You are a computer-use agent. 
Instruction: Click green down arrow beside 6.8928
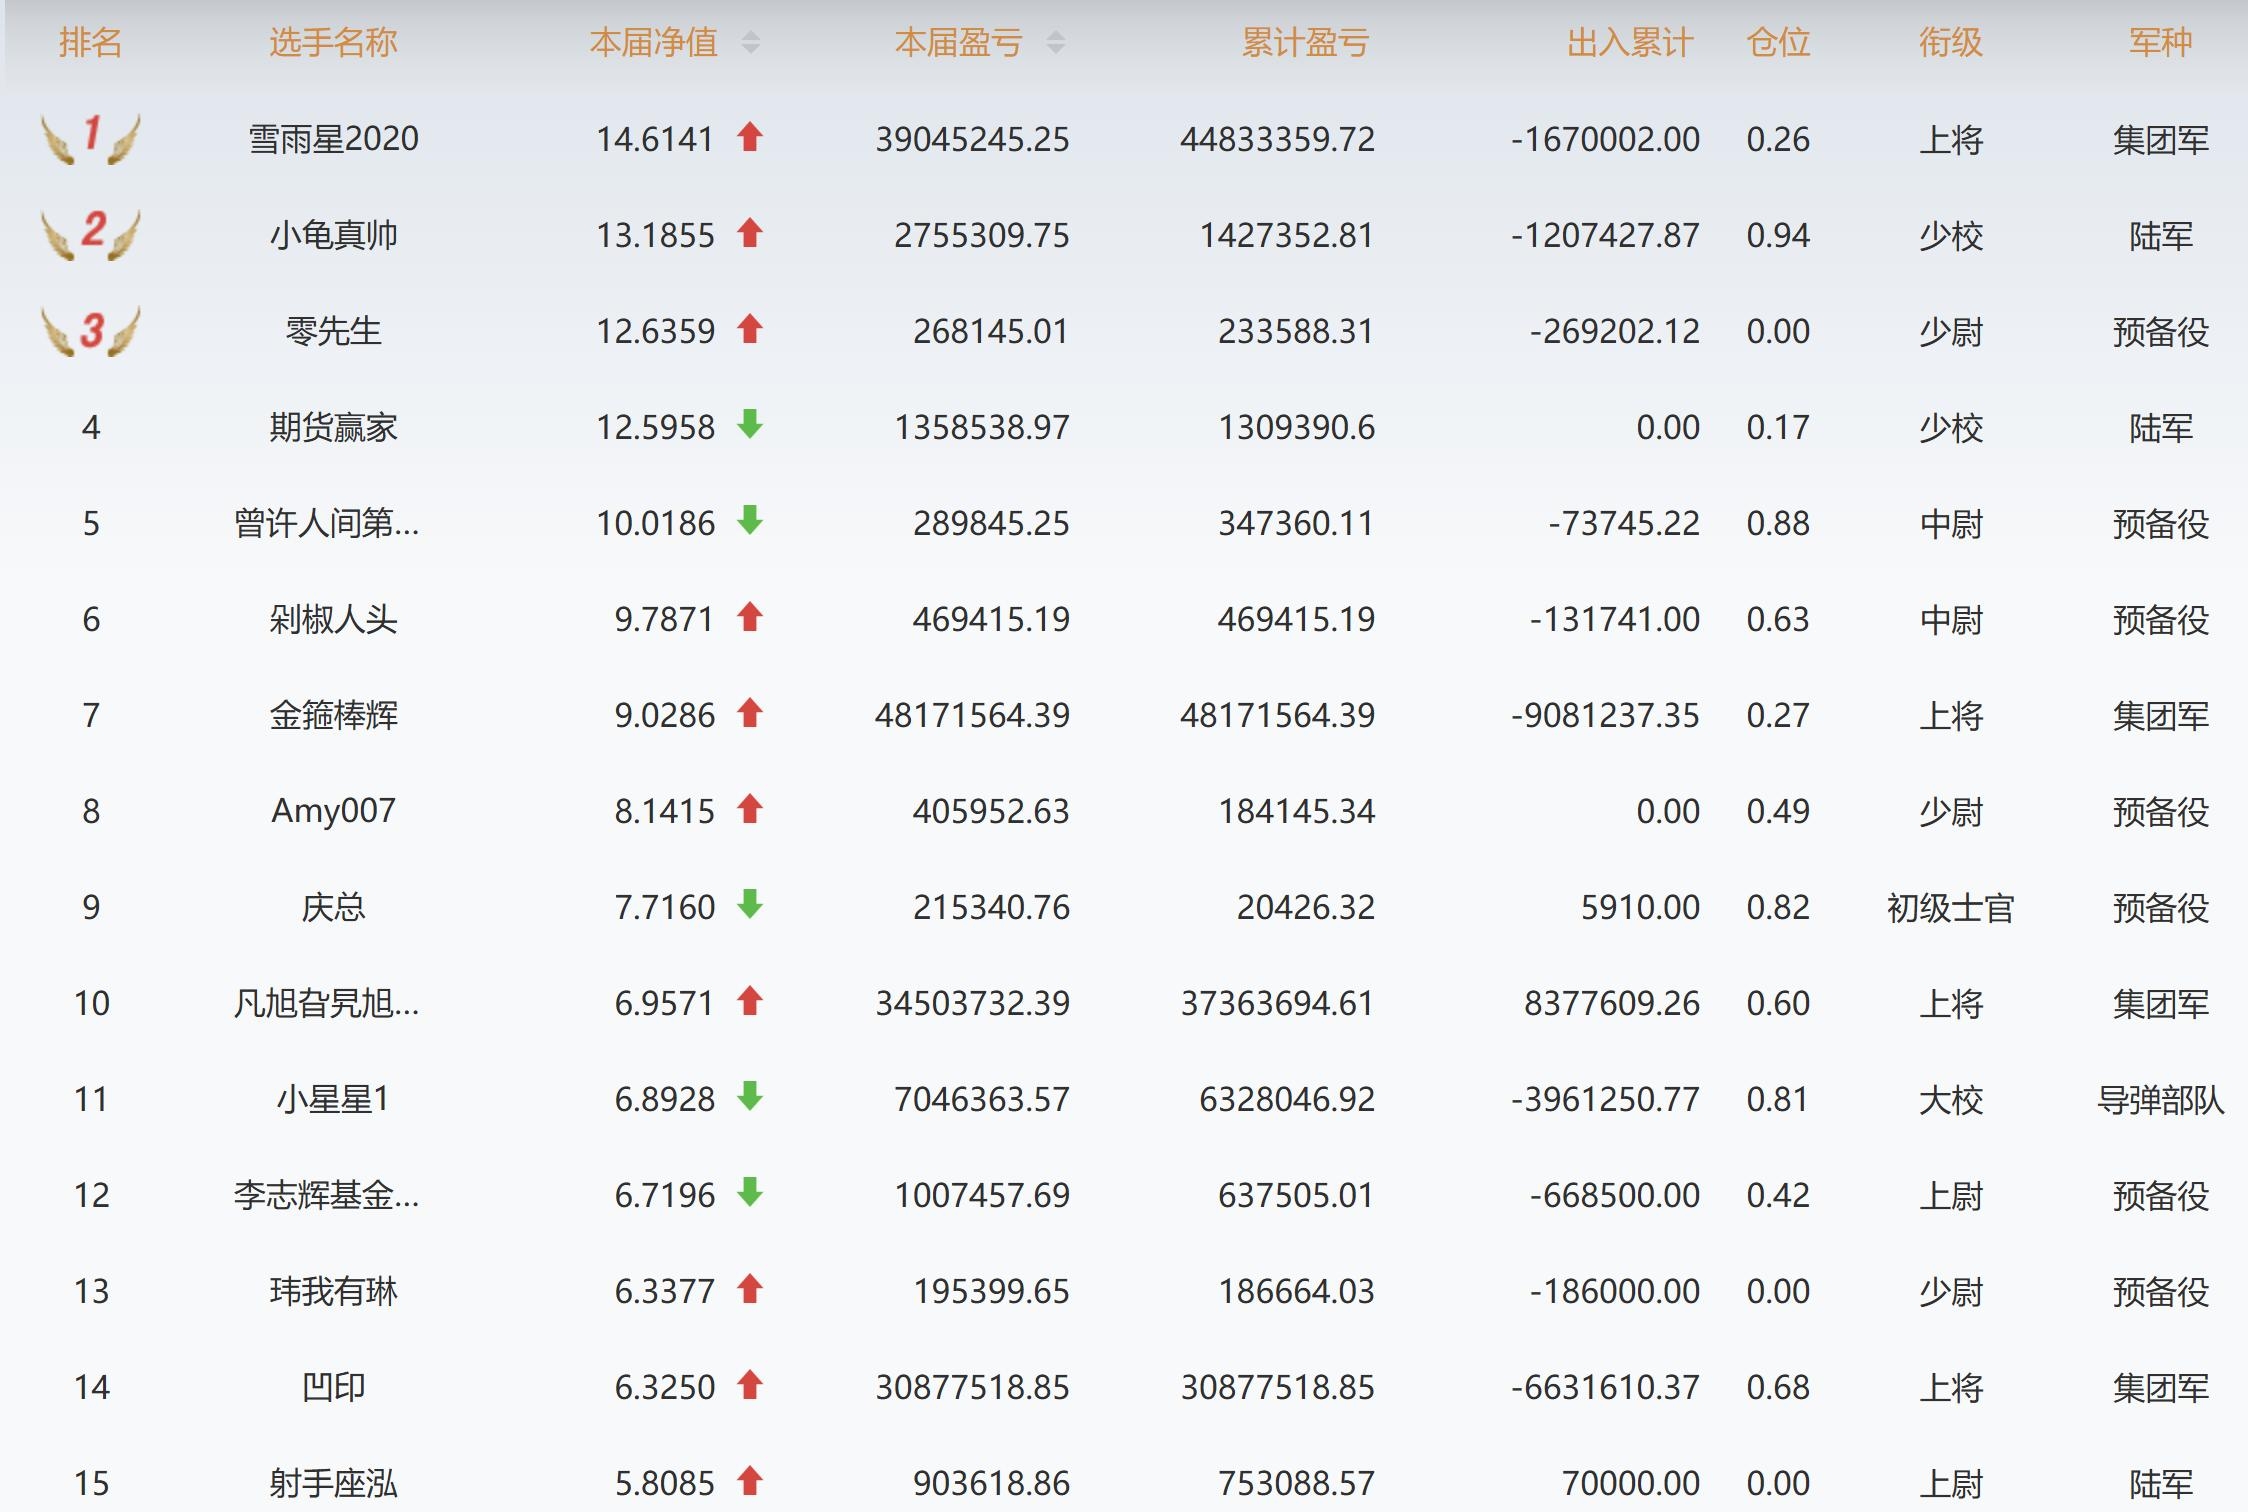[x=750, y=1097]
